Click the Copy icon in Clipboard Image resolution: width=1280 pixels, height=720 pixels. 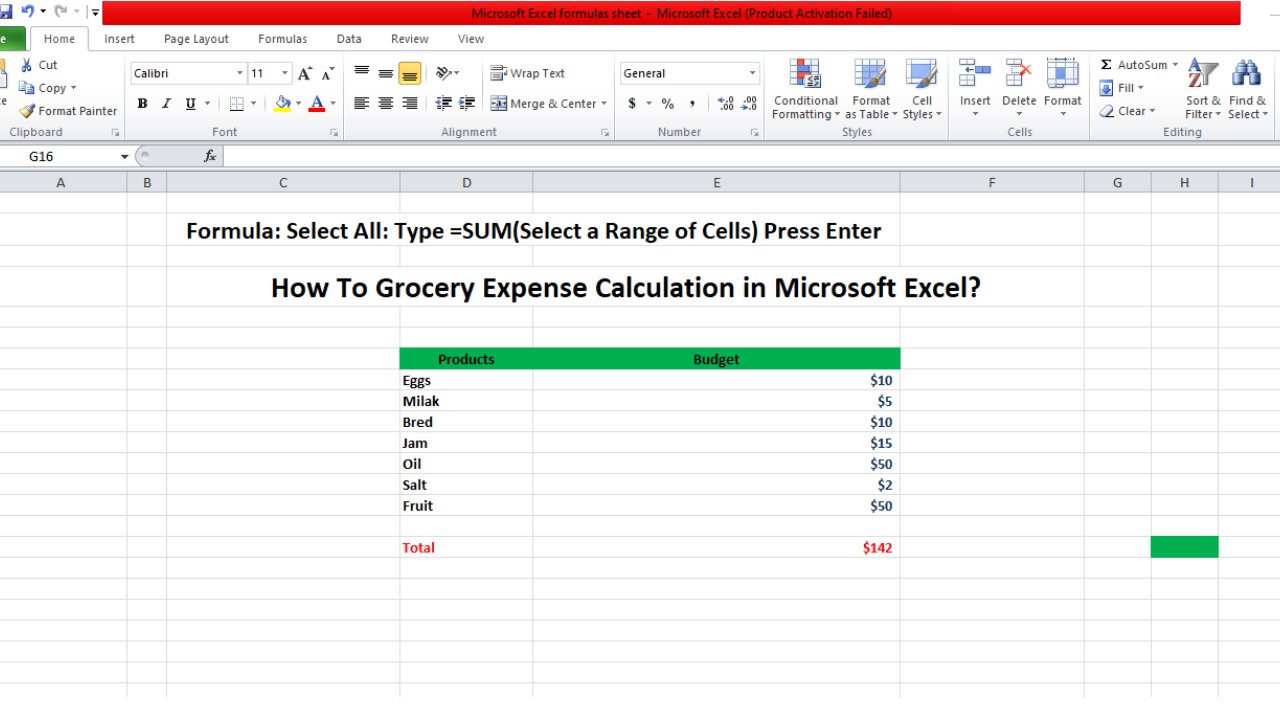(x=27, y=88)
